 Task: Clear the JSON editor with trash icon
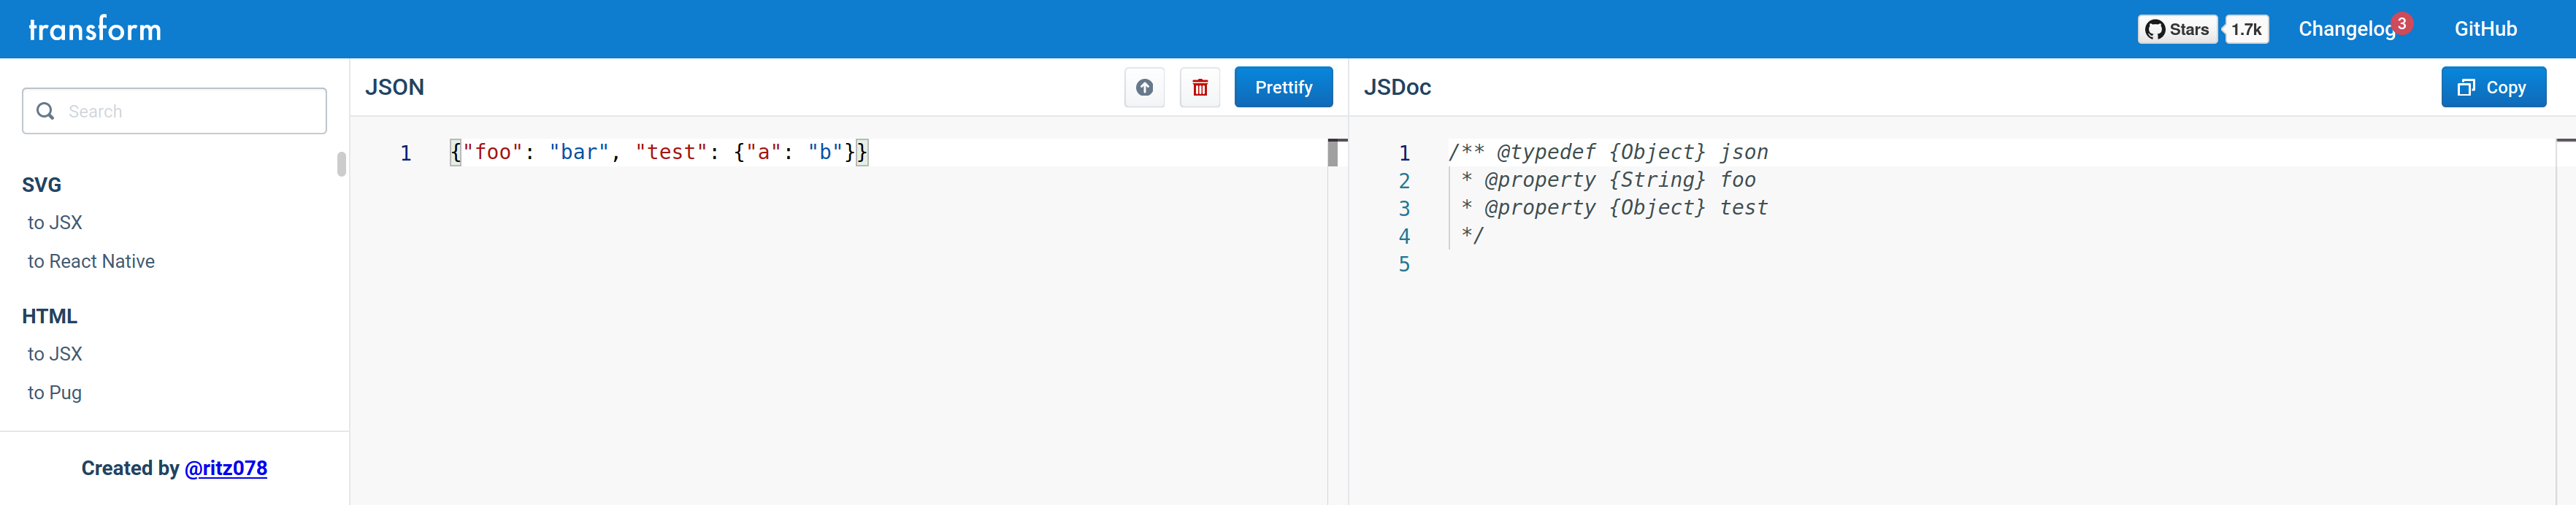[x=1200, y=87]
